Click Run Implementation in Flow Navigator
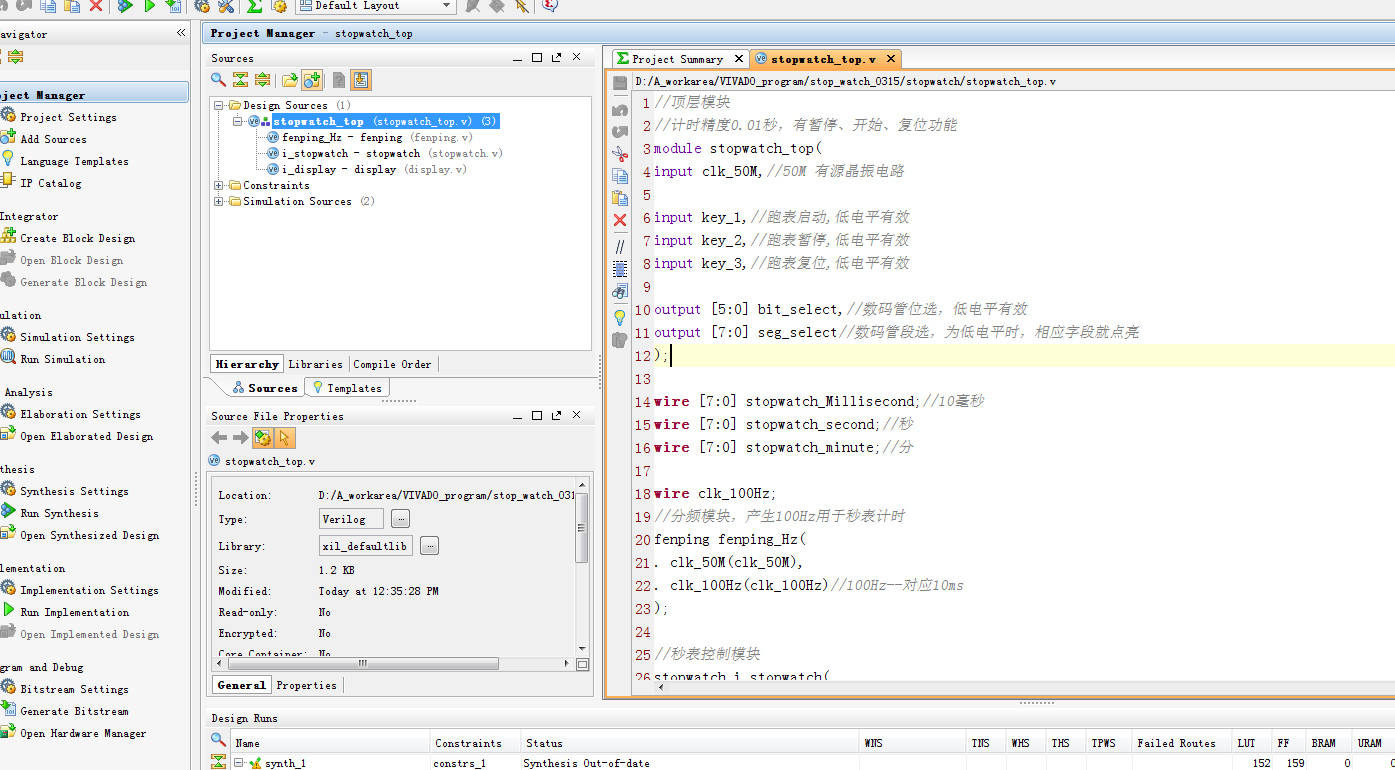The width and height of the screenshot is (1395, 770). [x=74, y=612]
